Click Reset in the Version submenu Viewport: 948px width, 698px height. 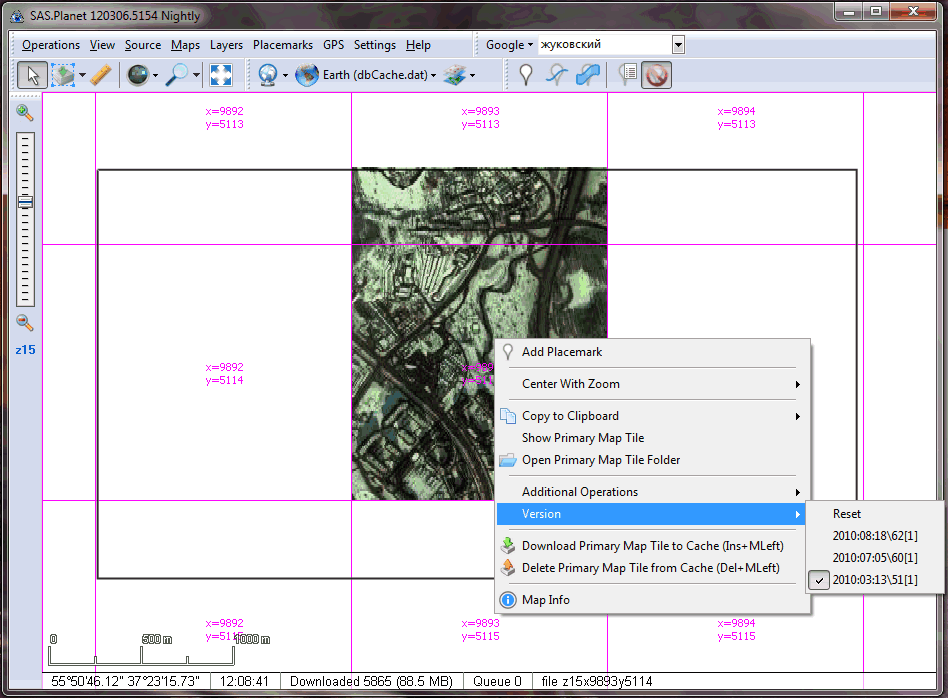point(847,514)
